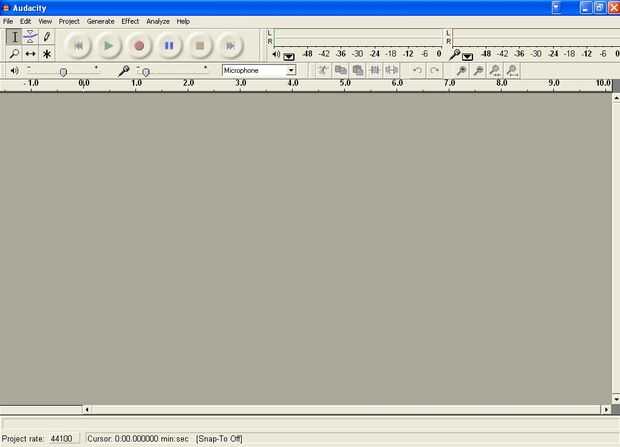Click the microphone icon beside input volume slider
Image resolution: width=620 pixels, height=447 pixels.
124,71
